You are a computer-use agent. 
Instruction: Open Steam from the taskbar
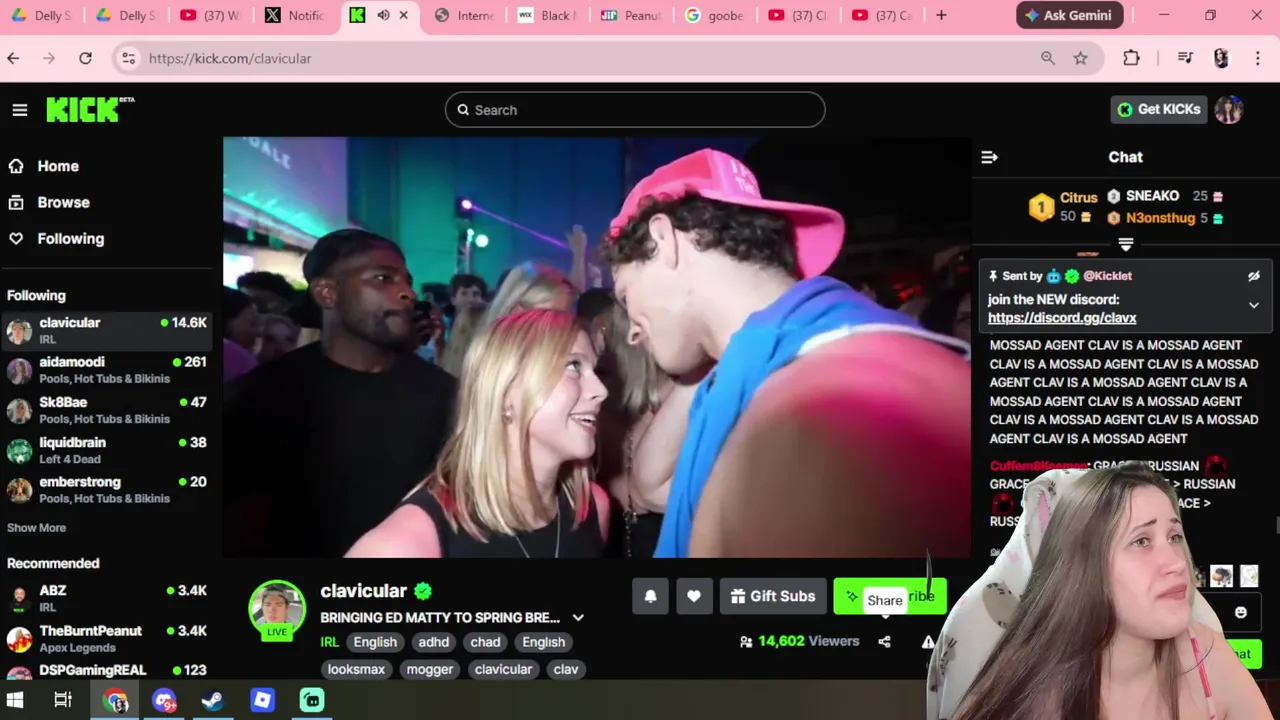tap(212, 700)
